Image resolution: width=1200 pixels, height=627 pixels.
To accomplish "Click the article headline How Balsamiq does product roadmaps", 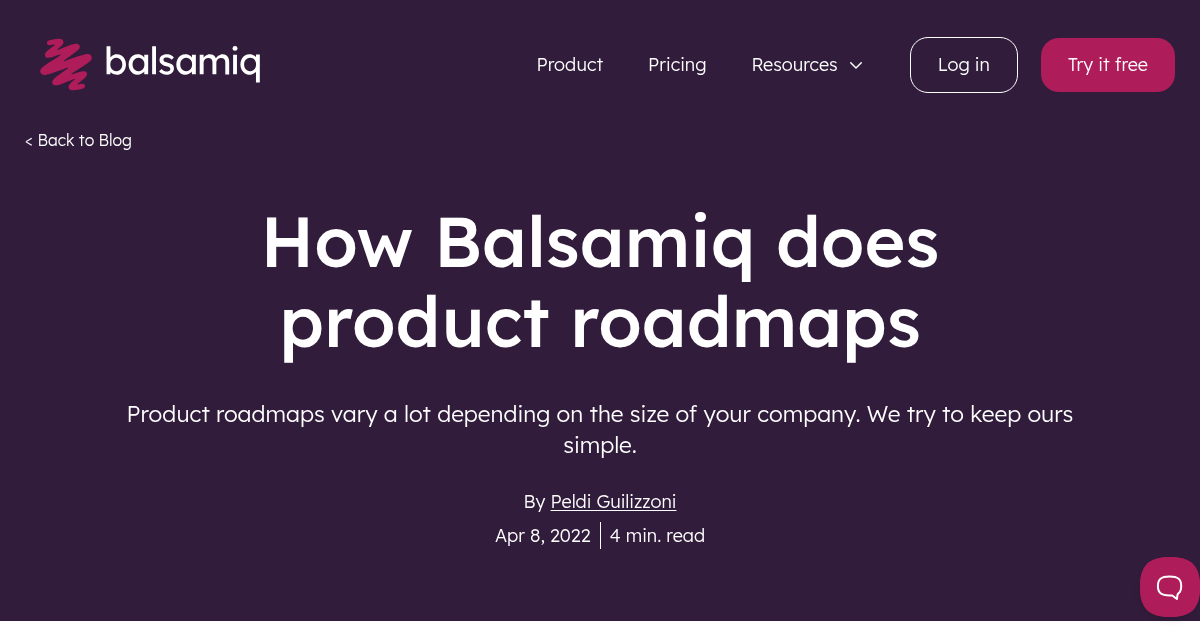I will pyautogui.click(x=600, y=283).
